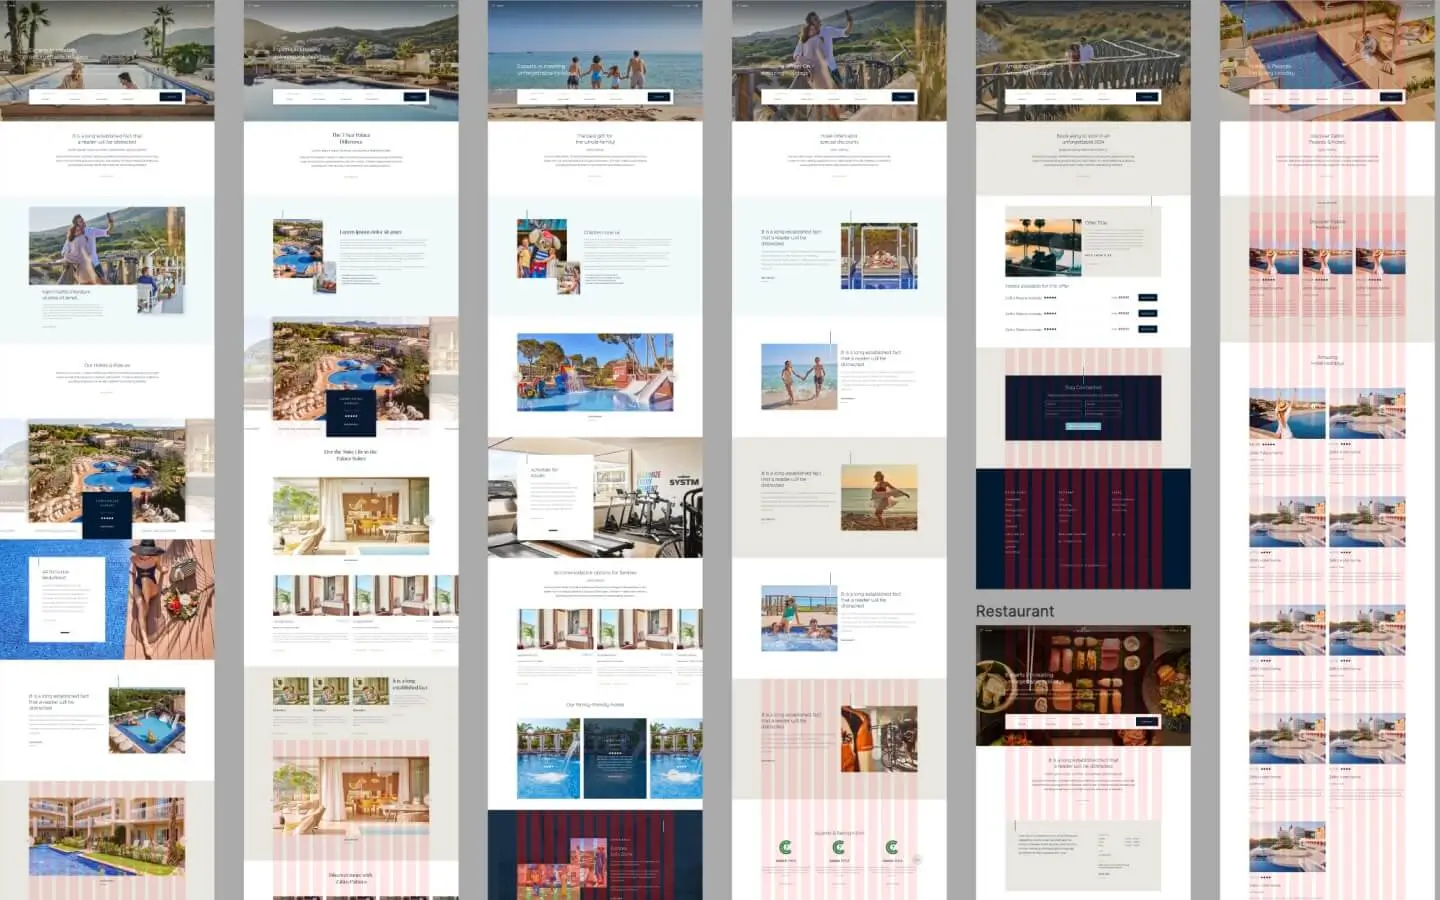Click the dark navy footer section

click(1083, 528)
